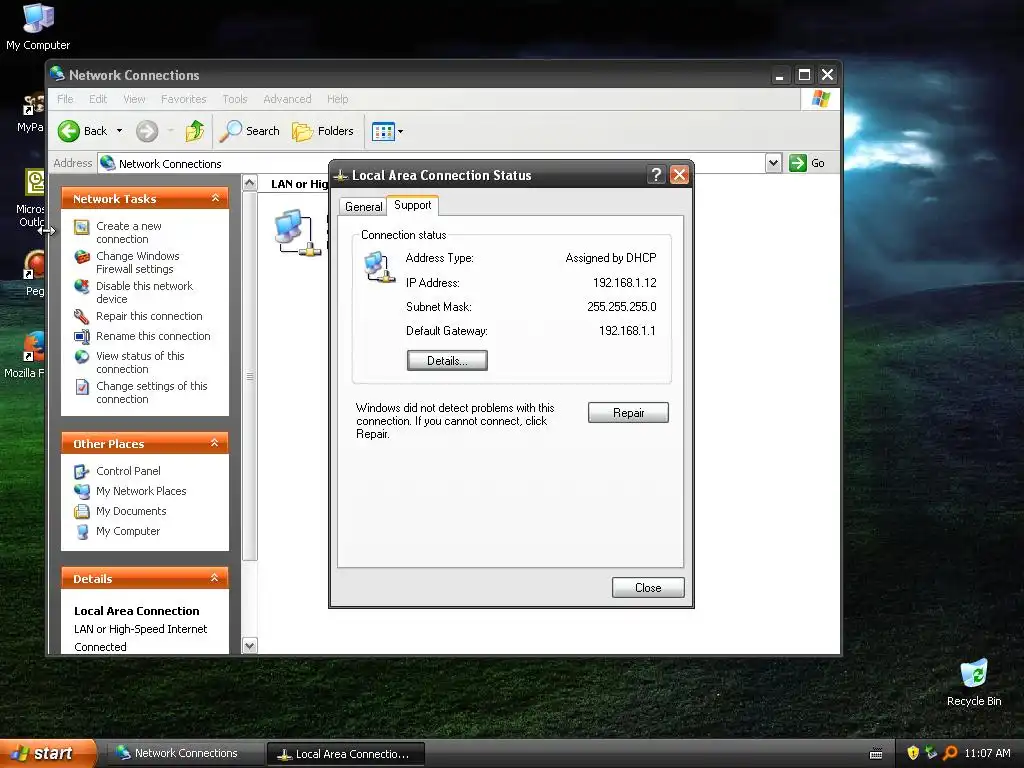The height and width of the screenshot is (768, 1024).
Task: Click the Details... button
Action: (x=447, y=360)
